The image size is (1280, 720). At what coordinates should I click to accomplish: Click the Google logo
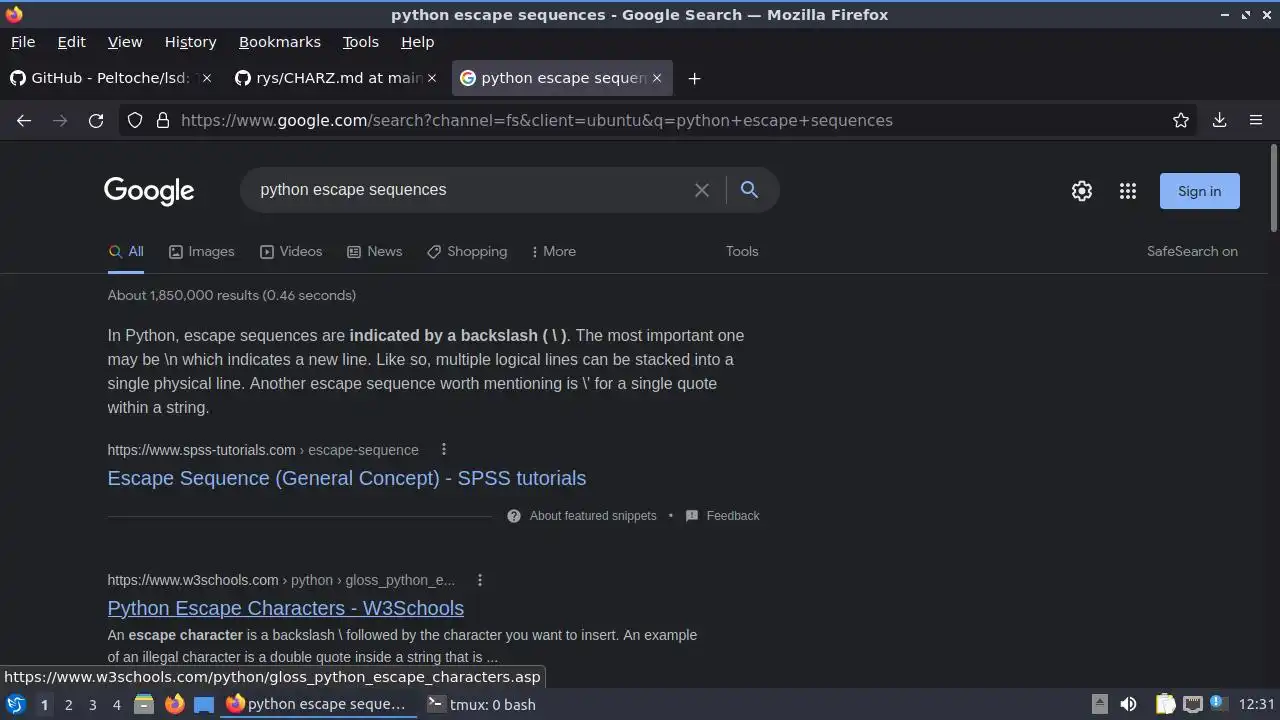pyautogui.click(x=149, y=191)
